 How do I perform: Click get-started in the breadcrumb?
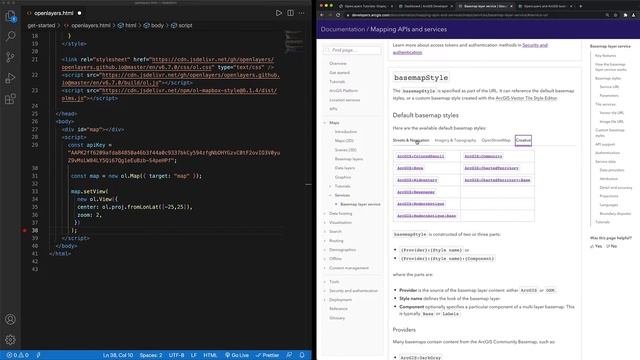[41, 25]
